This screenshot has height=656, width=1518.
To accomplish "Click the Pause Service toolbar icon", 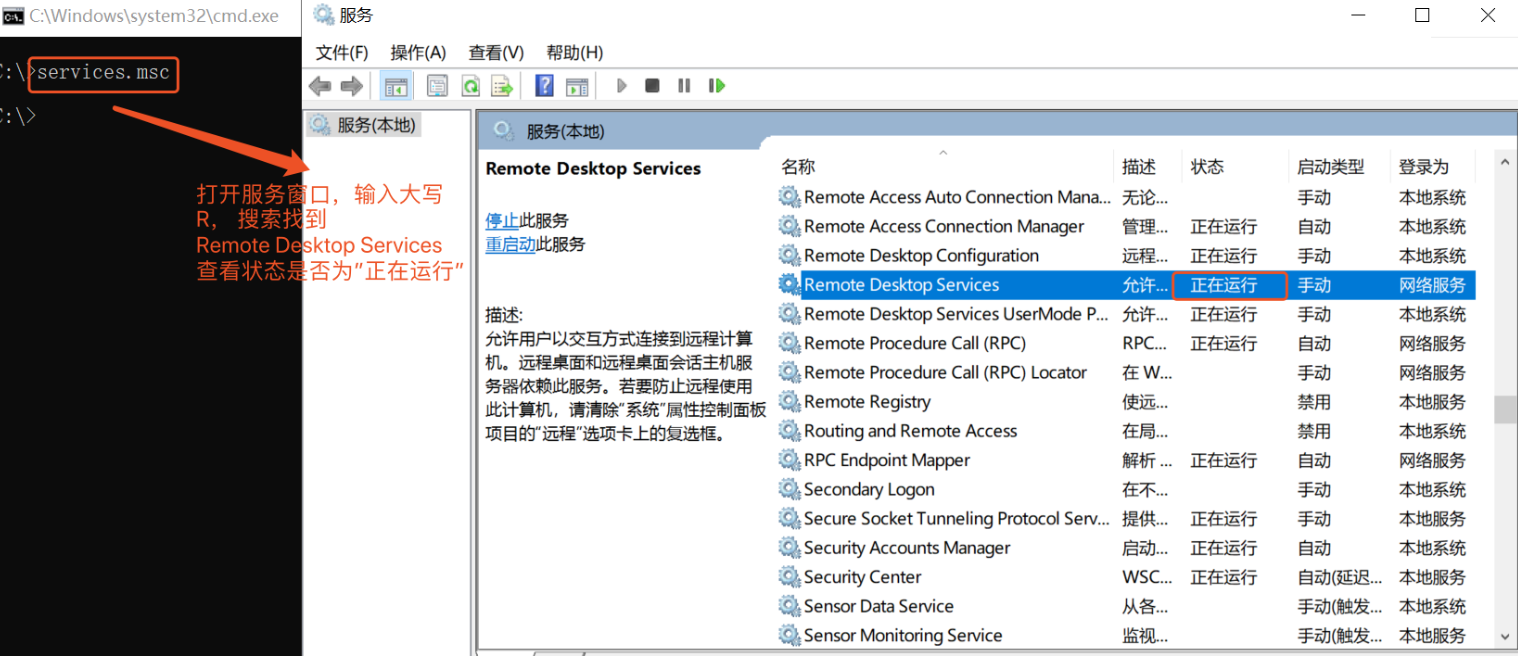I will click(684, 85).
